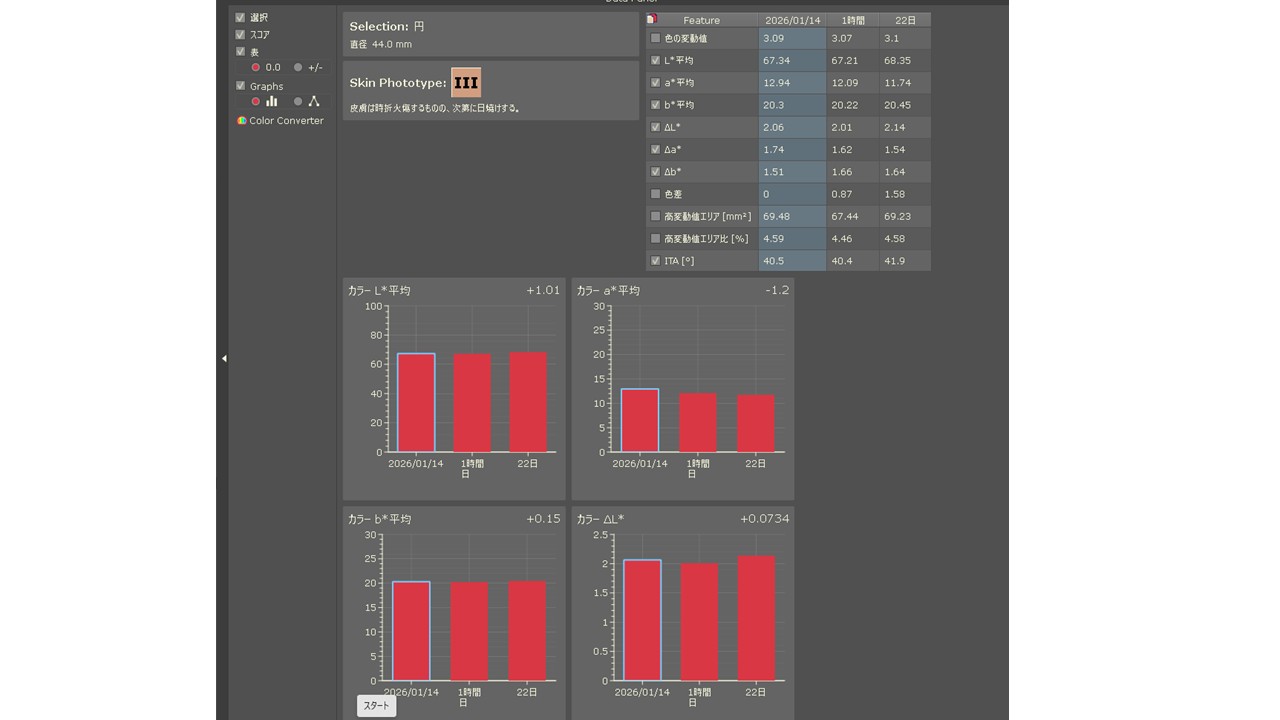The image size is (1280, 720).
Task: Toggle the 表 checkbox
Action: 240,51
